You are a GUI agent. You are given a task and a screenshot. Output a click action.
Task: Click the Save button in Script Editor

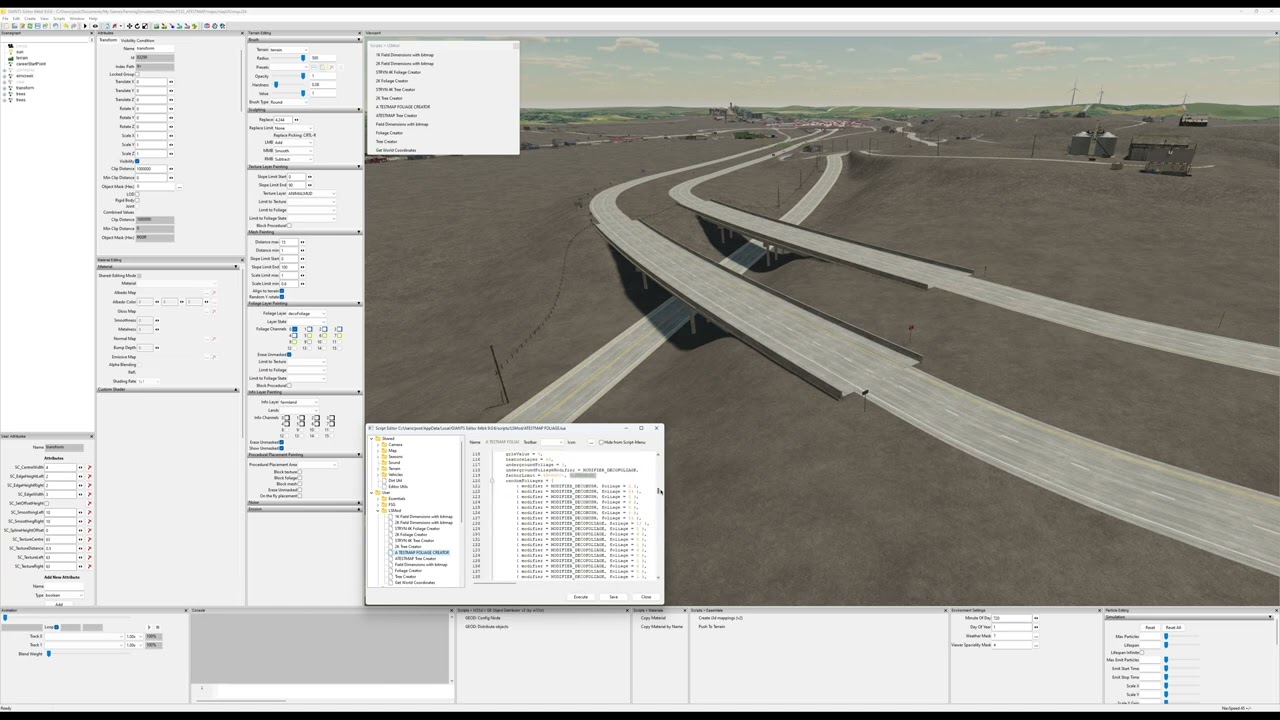(613, 597)
